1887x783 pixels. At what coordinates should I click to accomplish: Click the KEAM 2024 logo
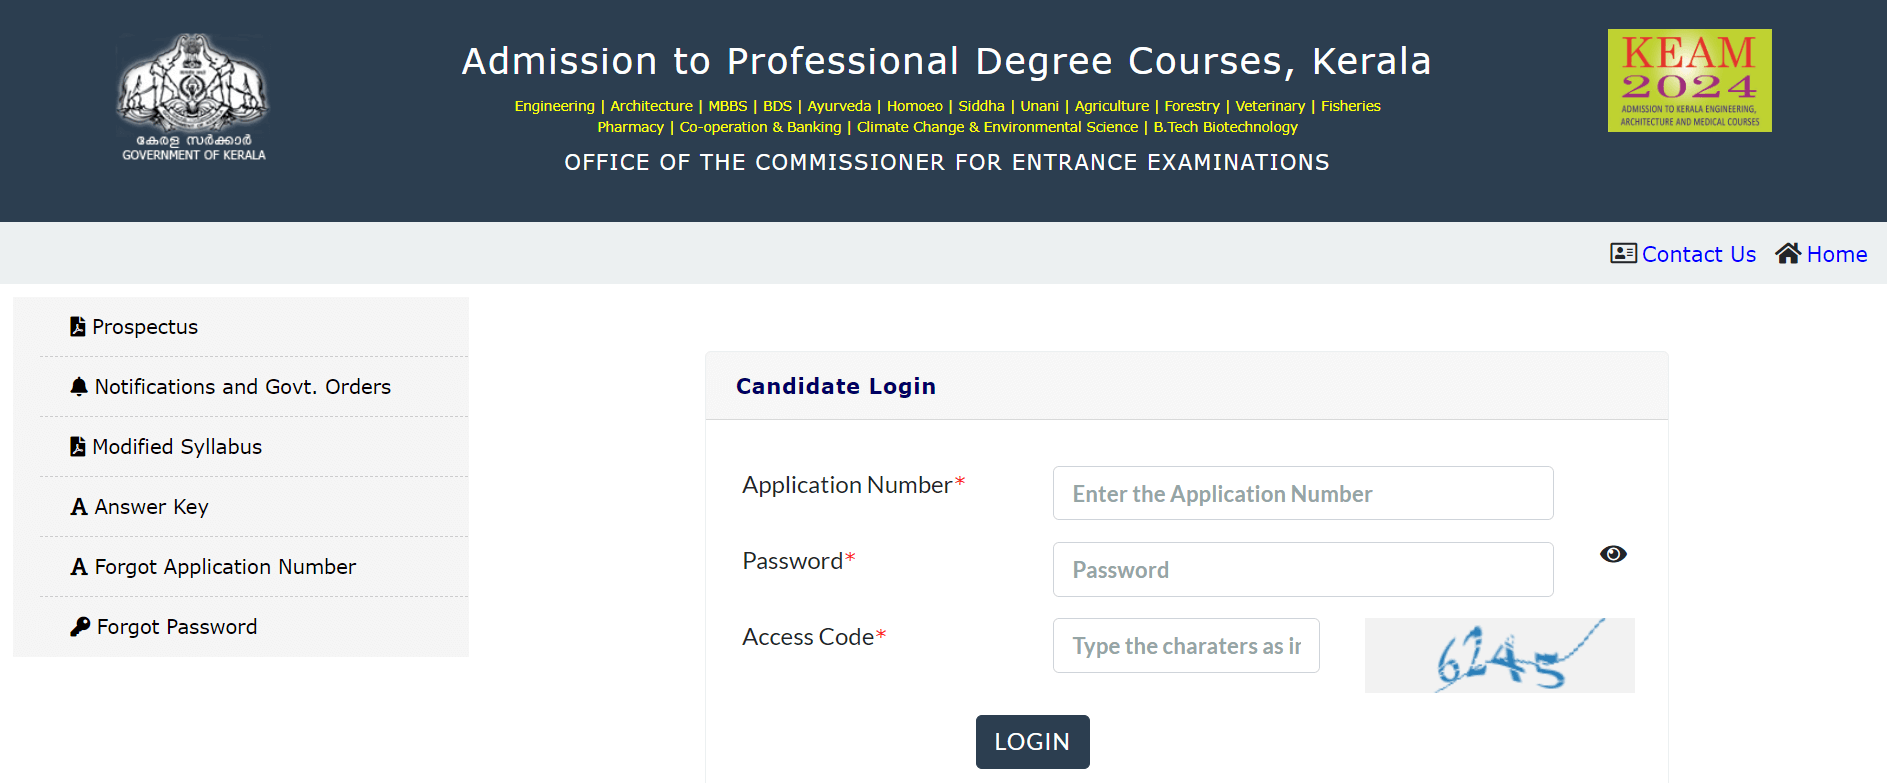click(x=1689, y=80)
